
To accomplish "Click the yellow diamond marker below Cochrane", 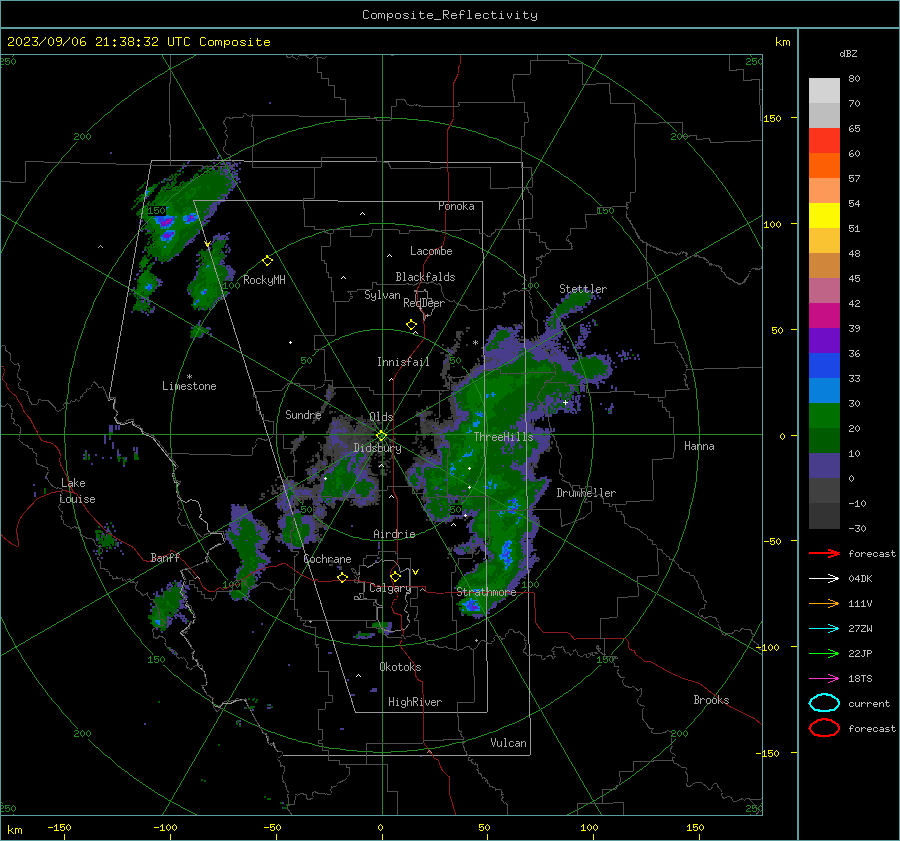I will click(342, 577).
